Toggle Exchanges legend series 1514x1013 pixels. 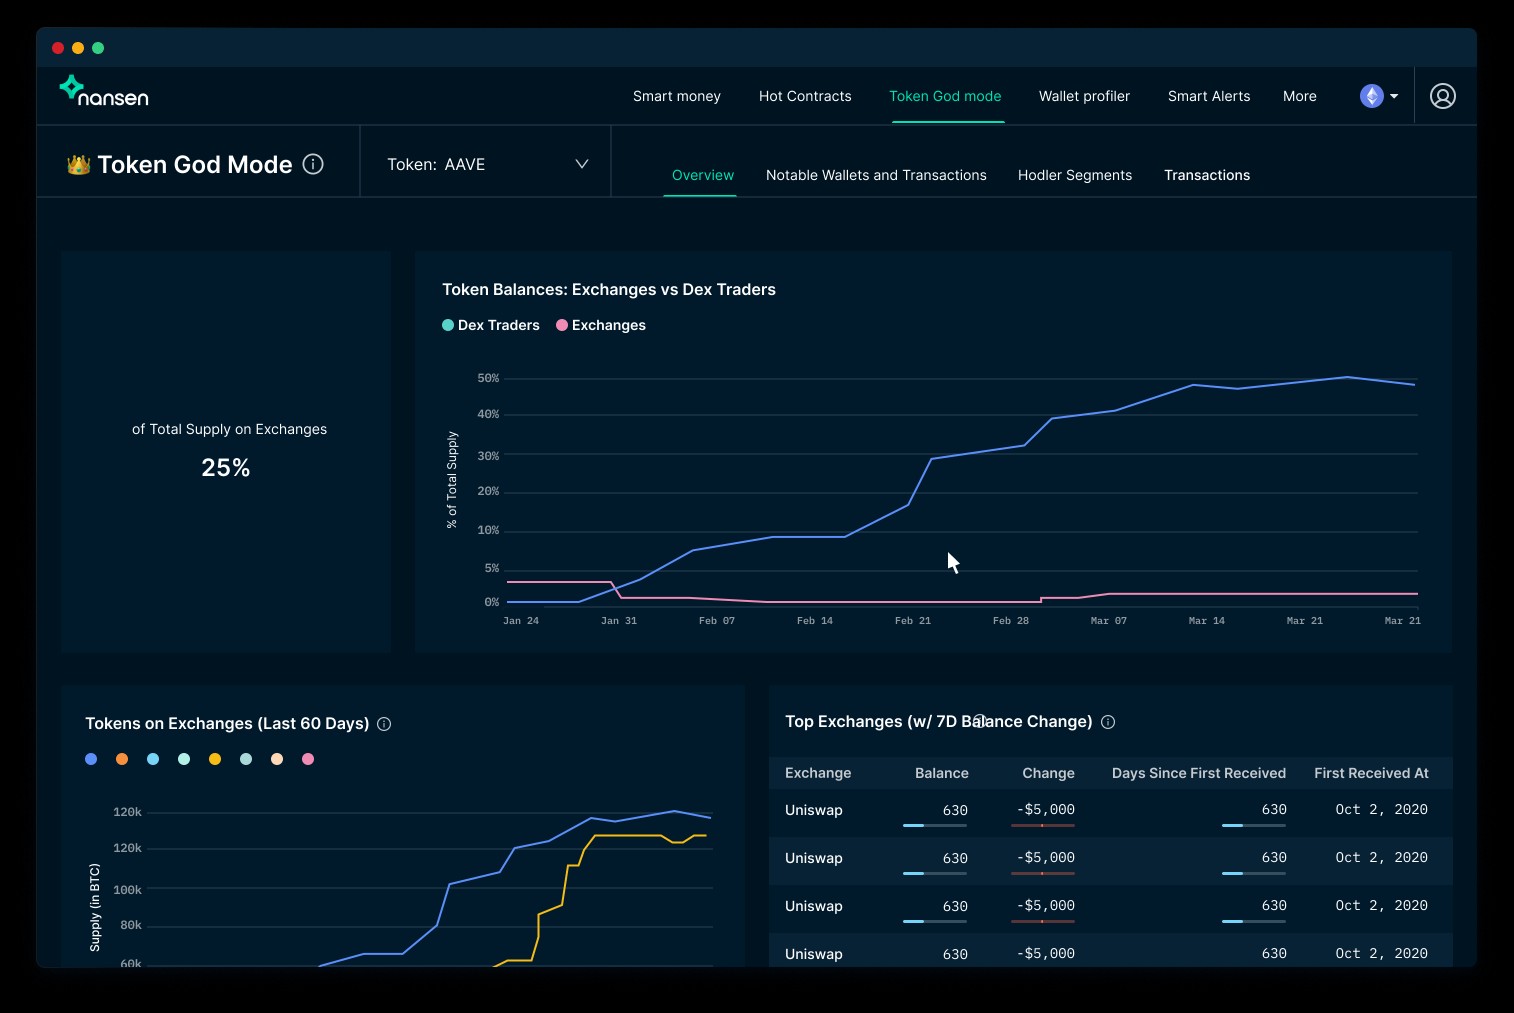[x=601, y=325]
